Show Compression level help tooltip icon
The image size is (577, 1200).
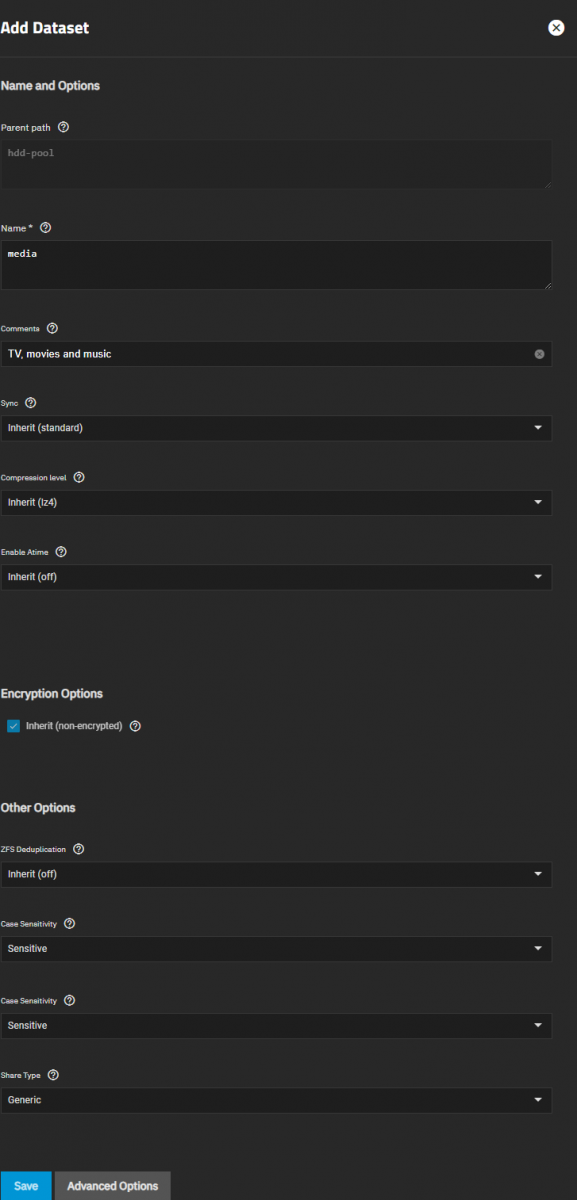(79, 477)
